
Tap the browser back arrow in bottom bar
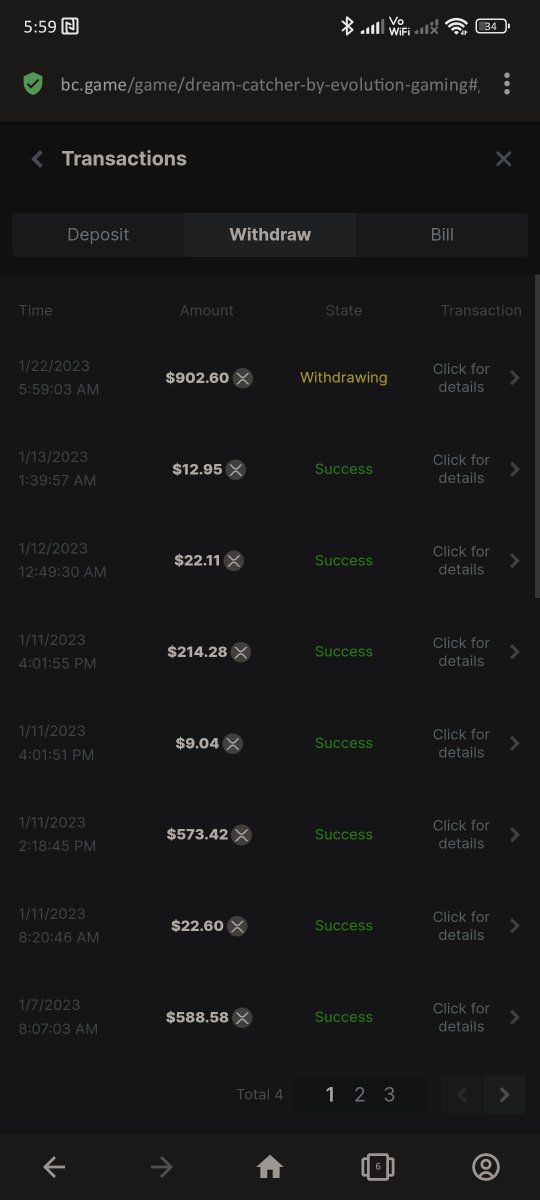tap(54, 1166)
